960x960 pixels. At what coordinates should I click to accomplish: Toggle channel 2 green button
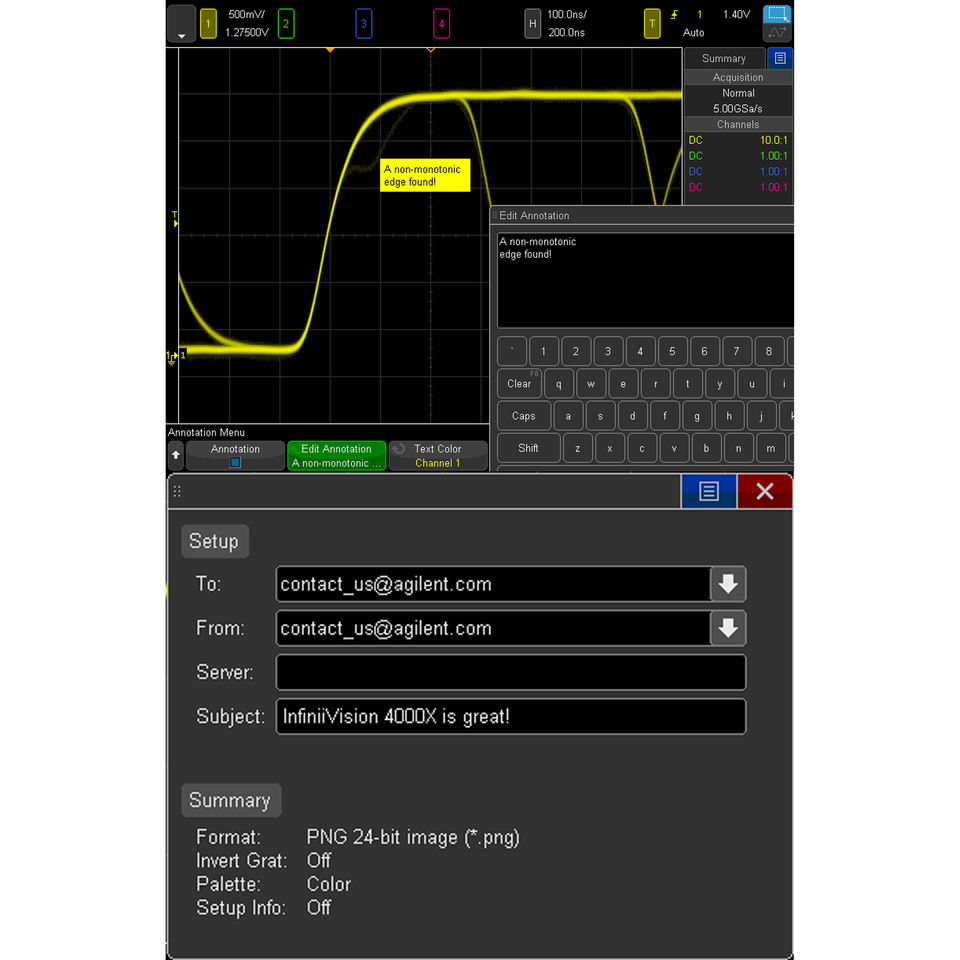(x=286, y=24)
